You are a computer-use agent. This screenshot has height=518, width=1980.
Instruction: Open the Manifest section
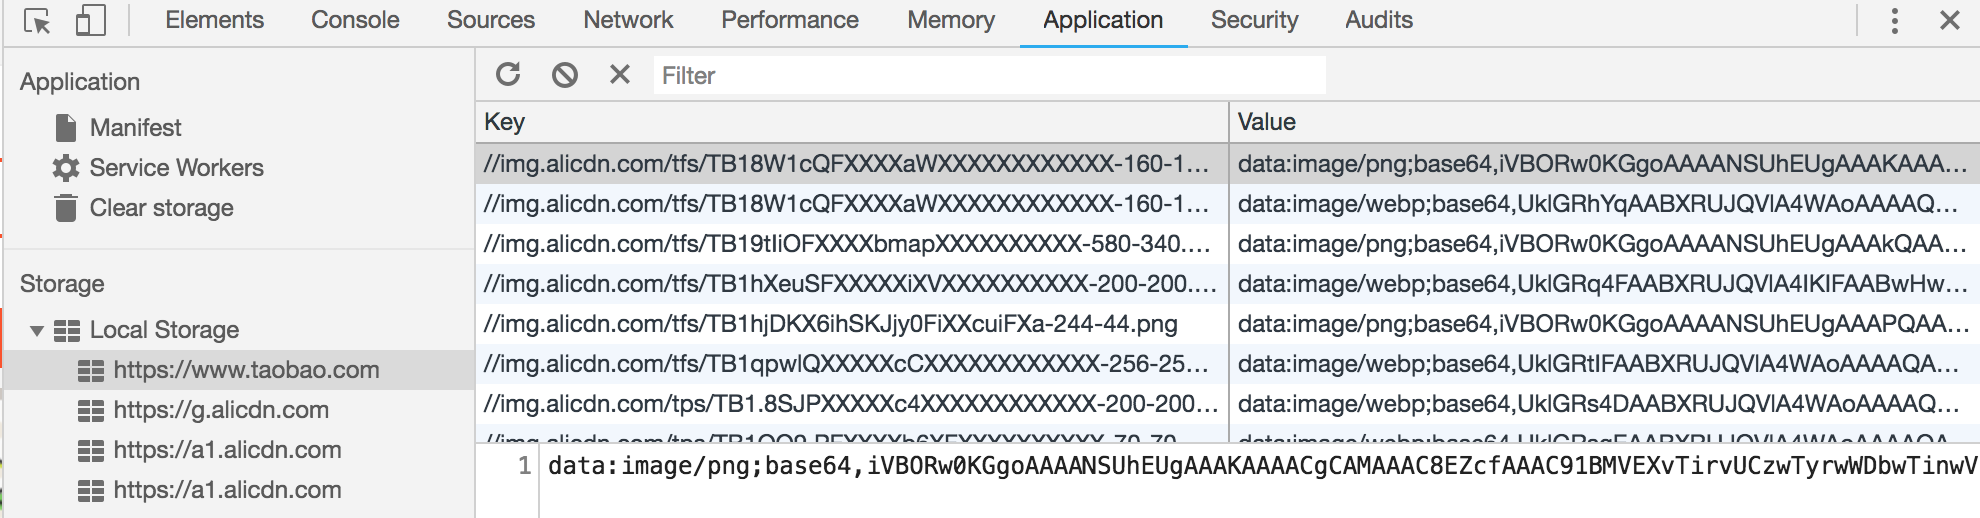135,128
